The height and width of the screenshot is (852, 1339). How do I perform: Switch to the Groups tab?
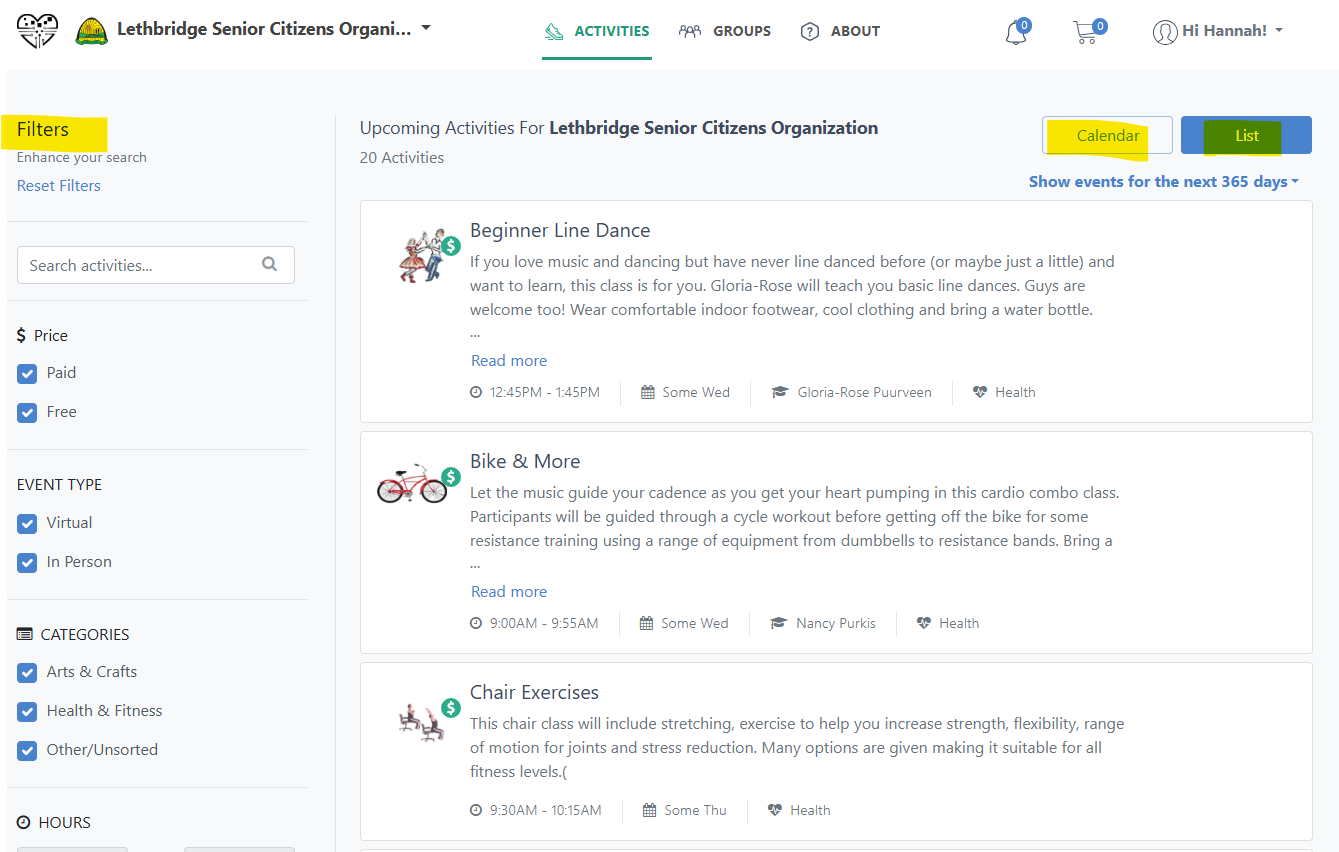pos(725,31)
